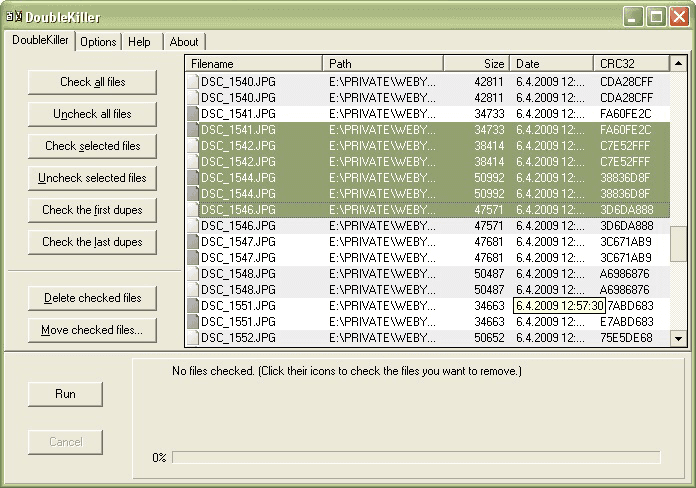Click the Check all files button
Screen dimensions: 696x488
tap(92, 82)
